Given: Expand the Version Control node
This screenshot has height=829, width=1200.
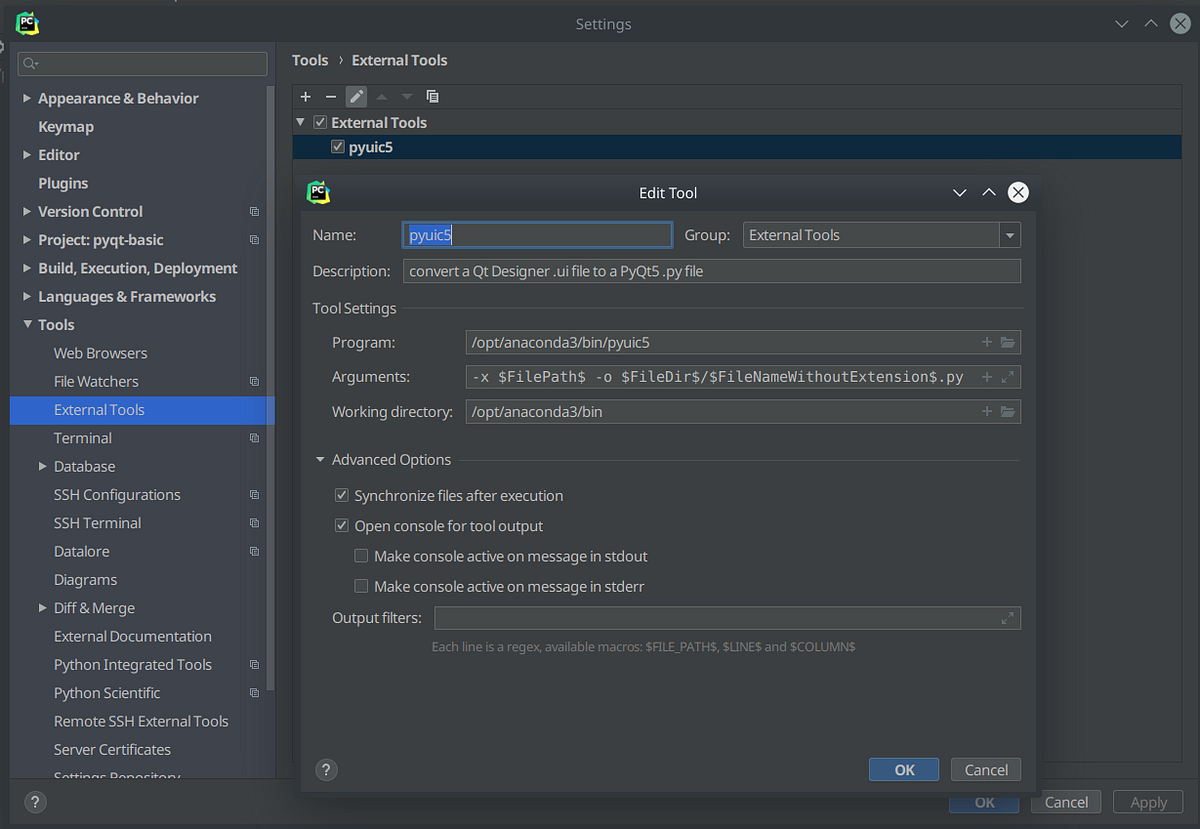Looking at the screenshot, I should (x=27, y=212).
